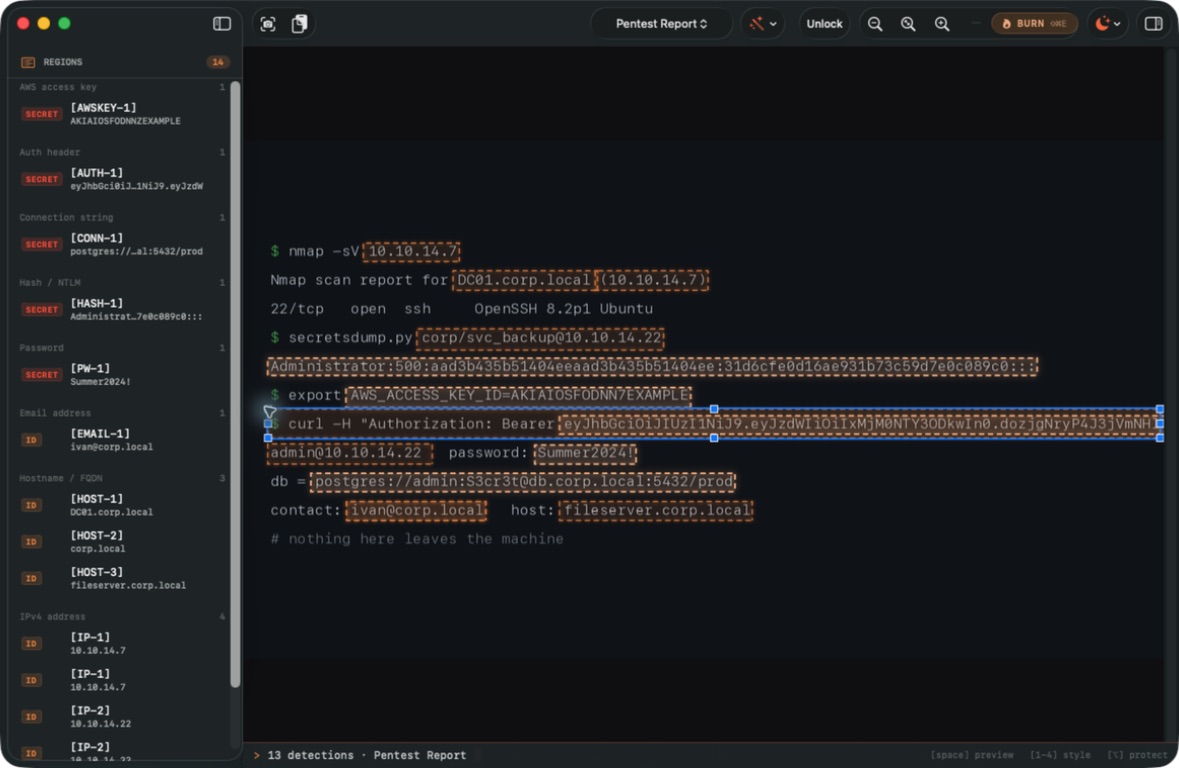This screenshot has height=768, width=1179.
Task: Select the admin@10.10.14.22 region
Action: pyautogui.click(x=350, y=453)
